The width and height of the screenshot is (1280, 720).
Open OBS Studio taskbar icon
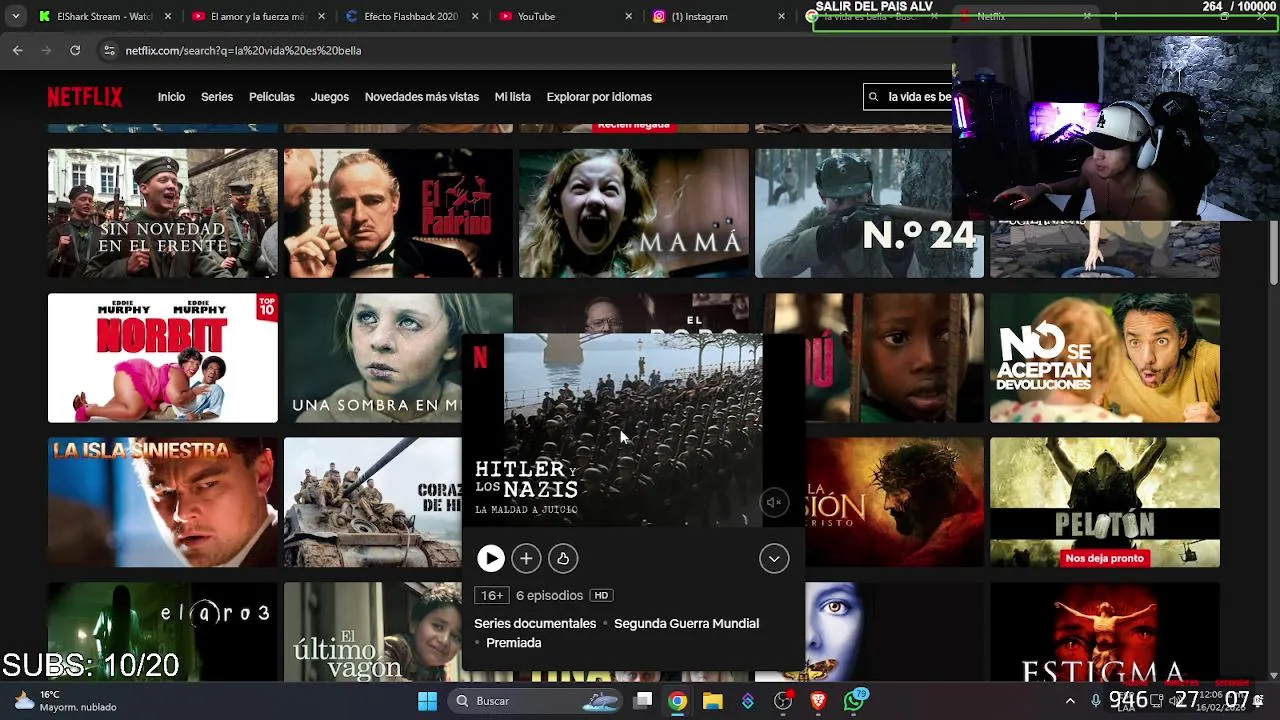[x=783, y=701]
